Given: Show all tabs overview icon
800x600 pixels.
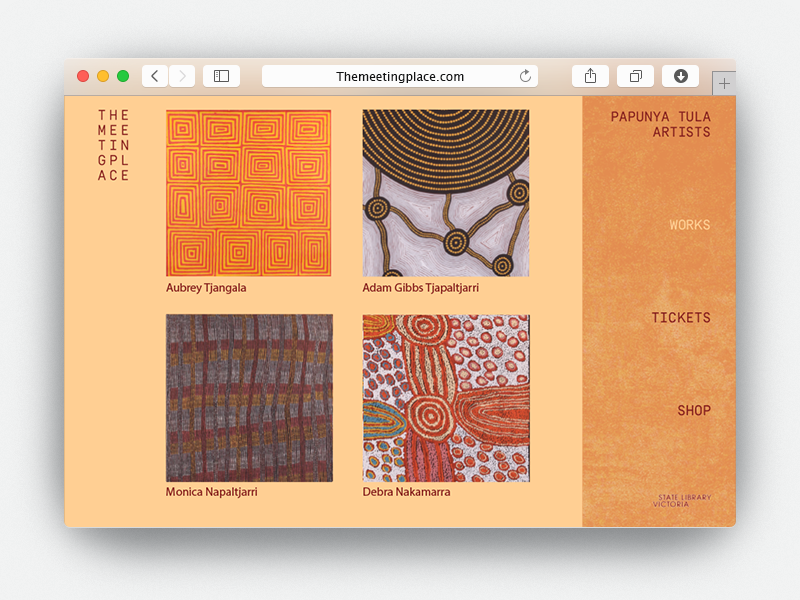Looking at the screenshot, I should pyautogui.click(x=635, y=76).
